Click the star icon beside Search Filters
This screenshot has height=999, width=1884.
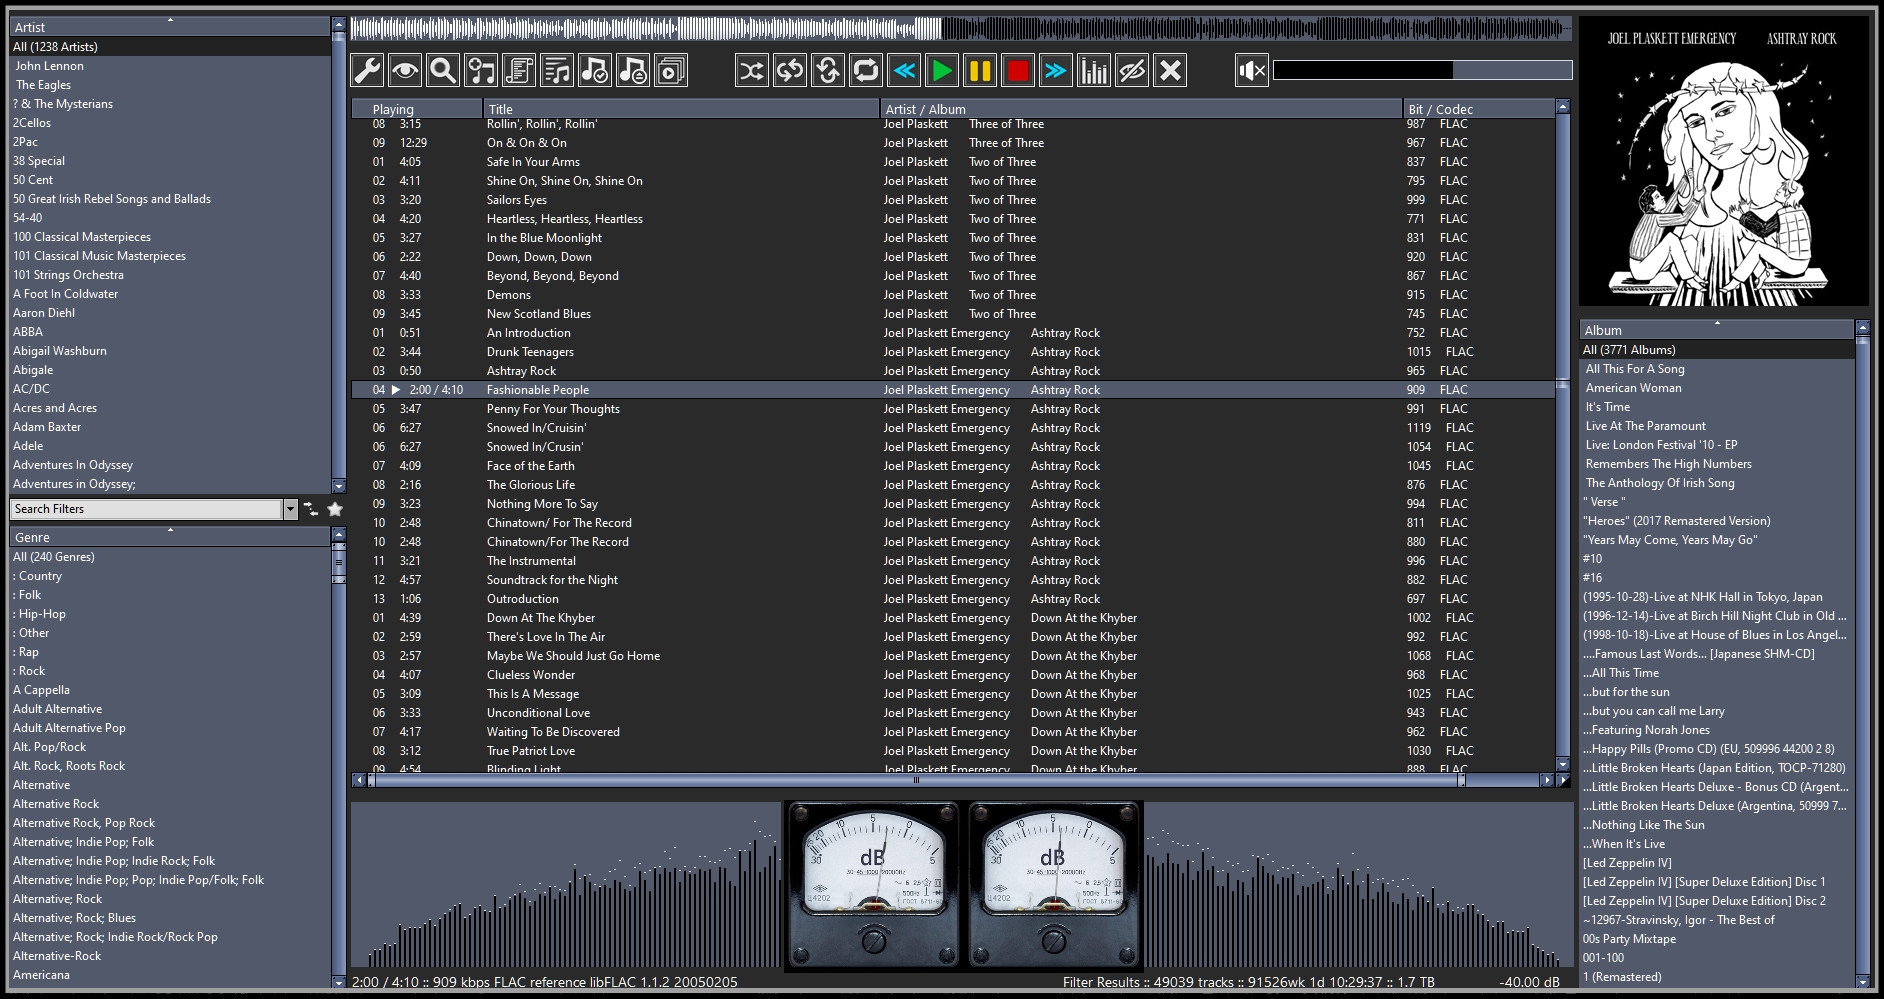coord(335,509)
